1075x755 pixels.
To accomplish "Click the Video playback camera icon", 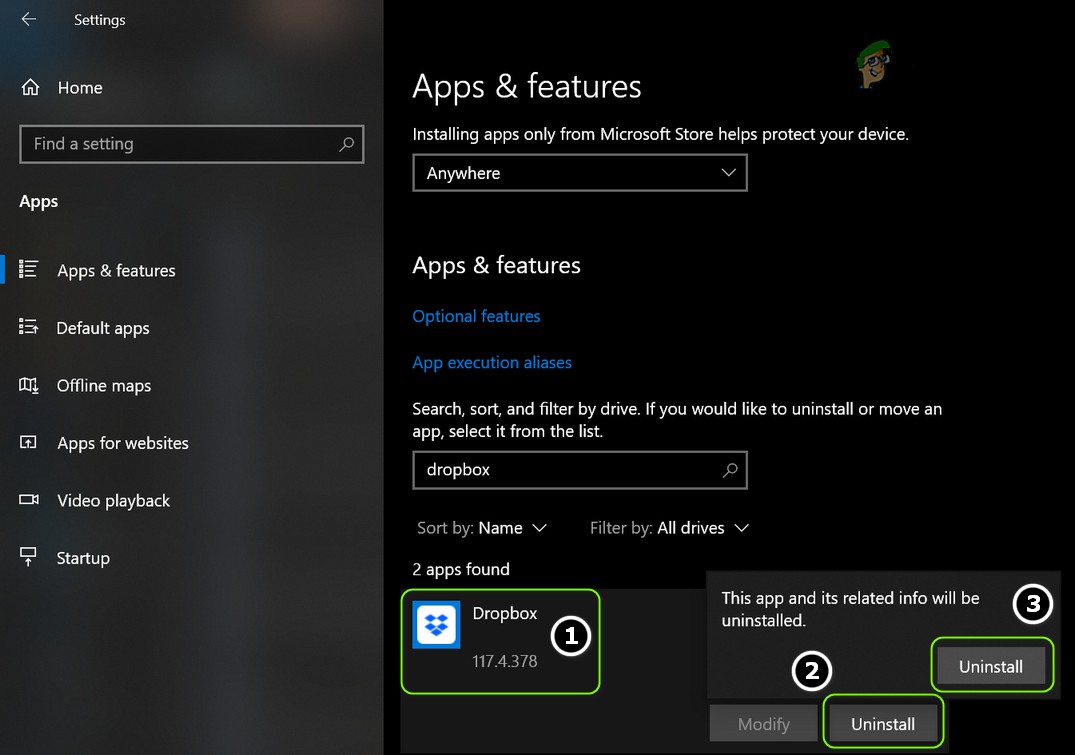I will 29,499.
